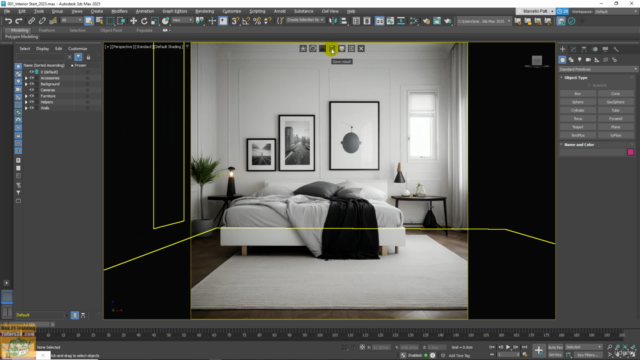
Task: Click the Sphere primitive button
Action: pyautogui.click(x=578, y=102)
